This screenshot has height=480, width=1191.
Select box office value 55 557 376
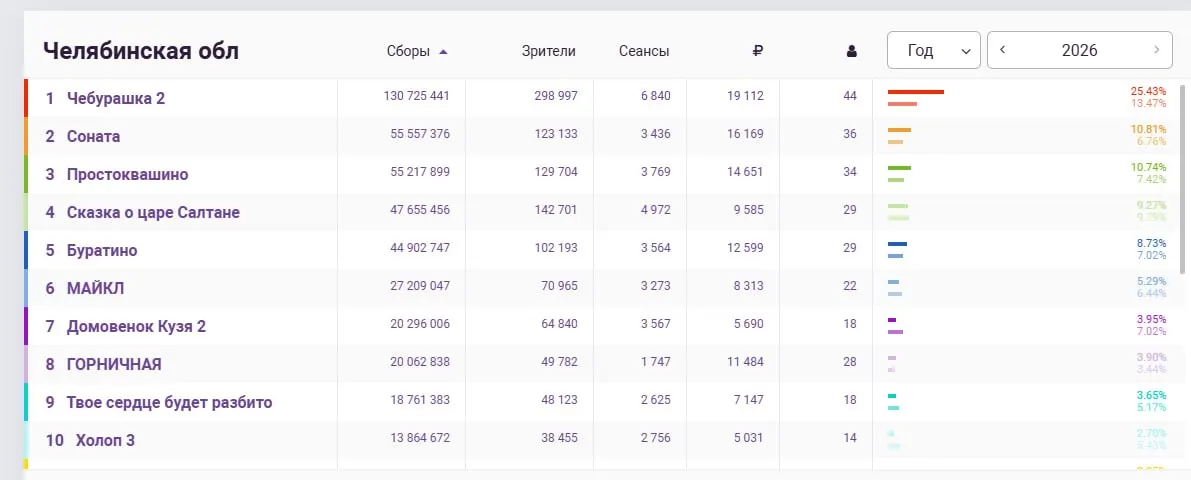pos(420,134)
